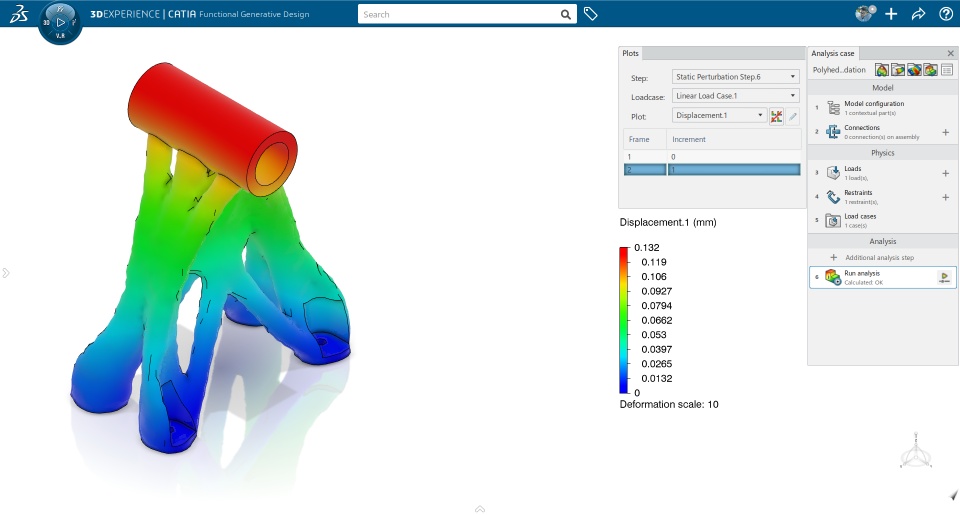960x515 pixels.
Task: Click the plus add icon in the top bar
Action: (x=891, y=14)
